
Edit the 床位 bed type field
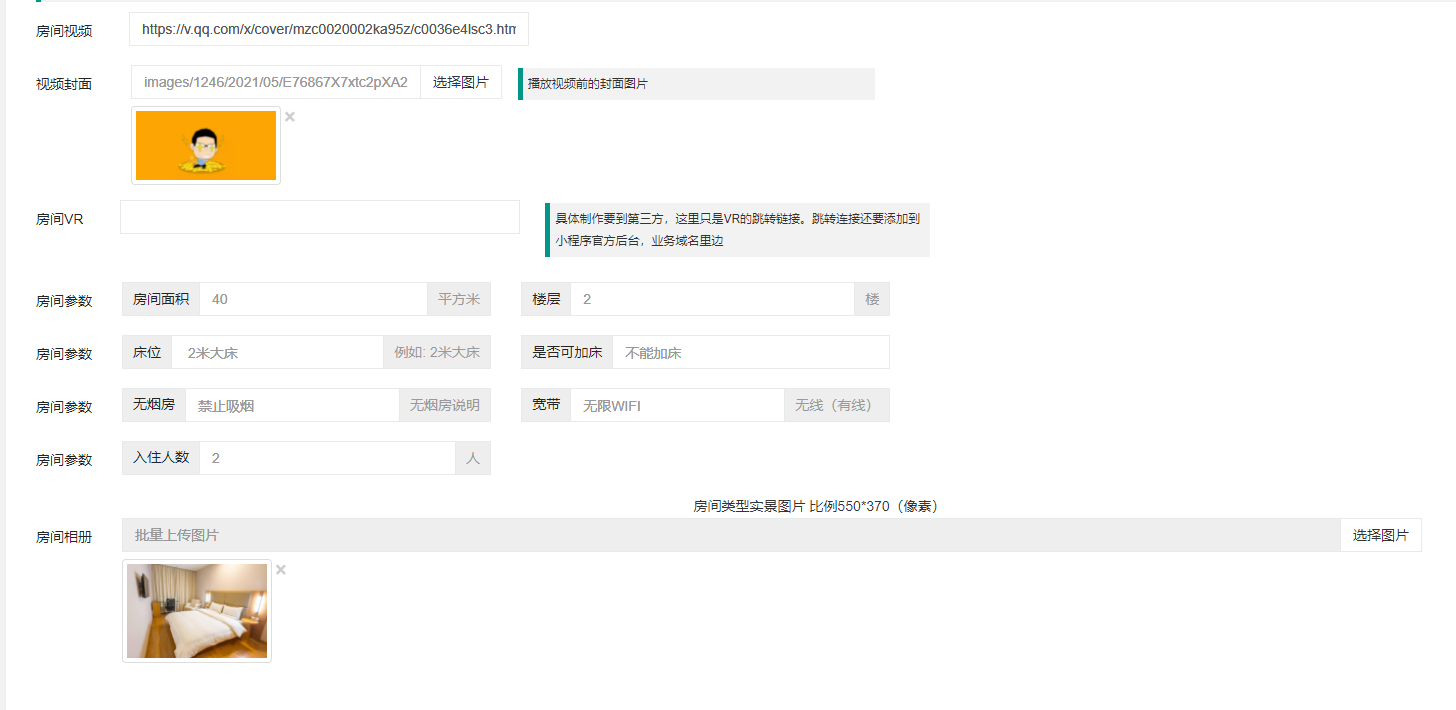(x=277, y=352)
